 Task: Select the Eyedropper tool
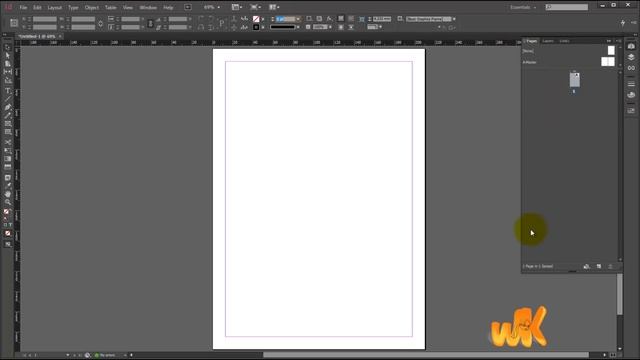click(8, 186)
